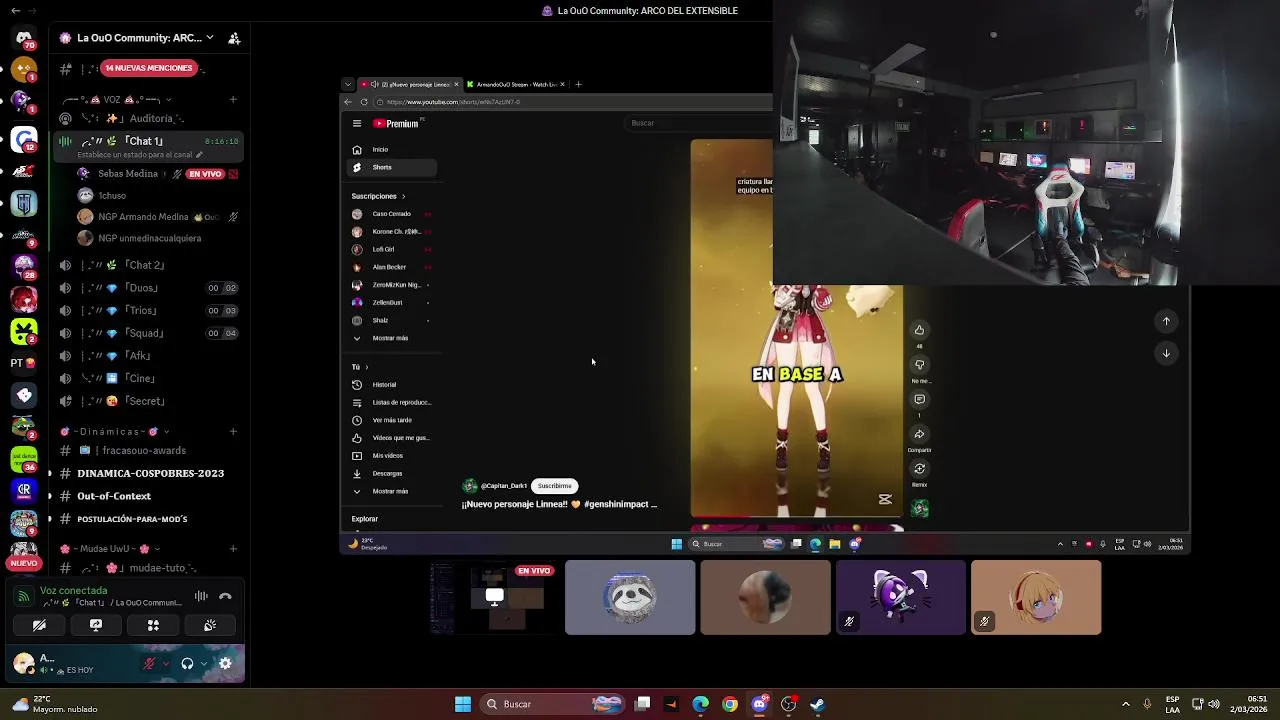Screen dimensions: 1280x720
Task: Go to previous Short with up arrow
Action: coord(1166,321)
